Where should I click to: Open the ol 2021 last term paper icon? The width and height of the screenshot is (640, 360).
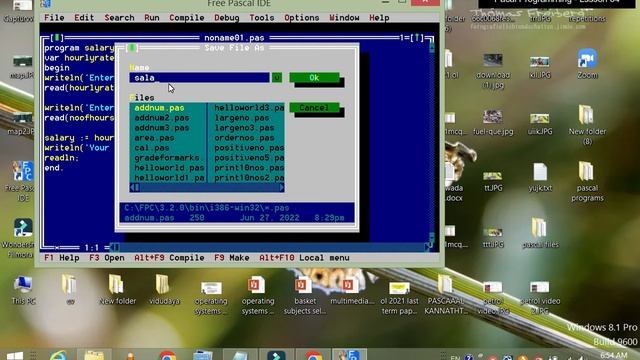tap(400, 297)
